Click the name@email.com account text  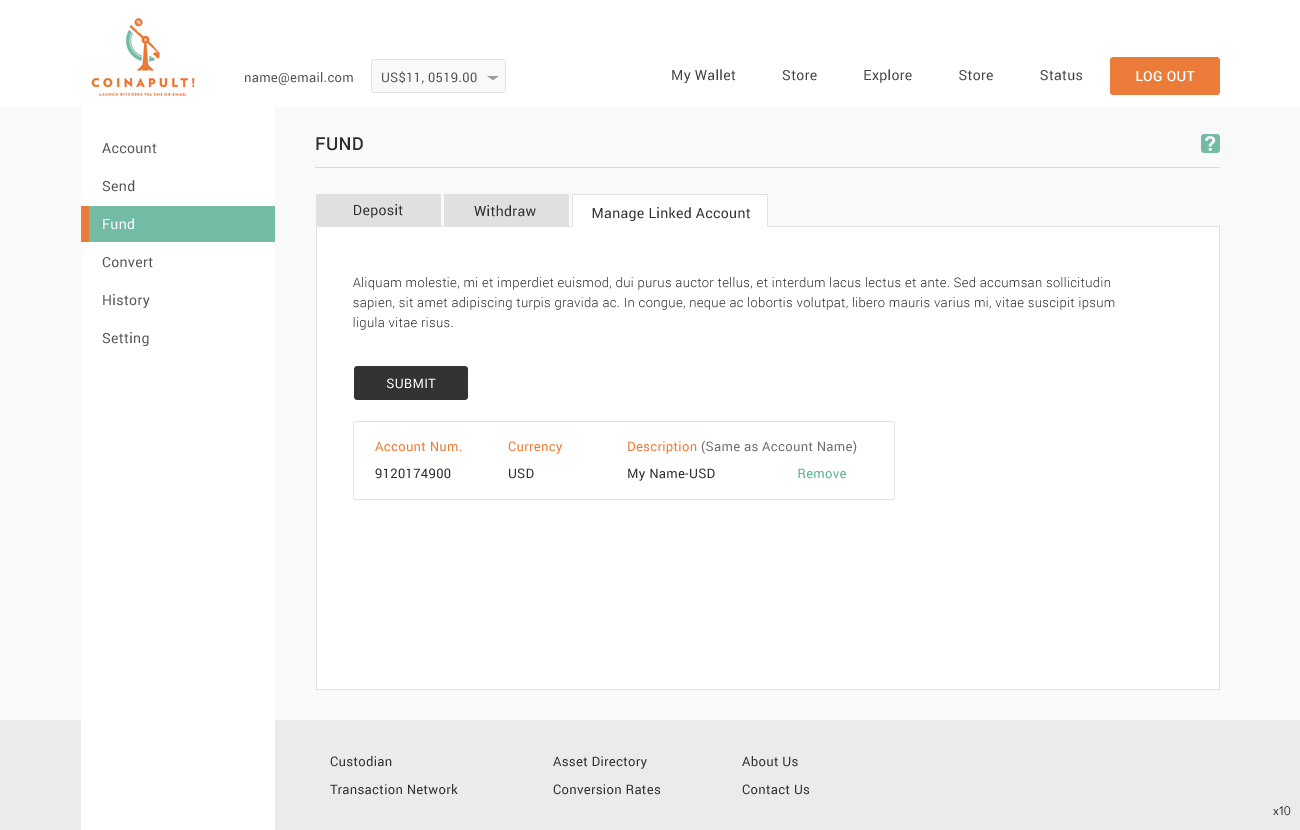(299, 77)
